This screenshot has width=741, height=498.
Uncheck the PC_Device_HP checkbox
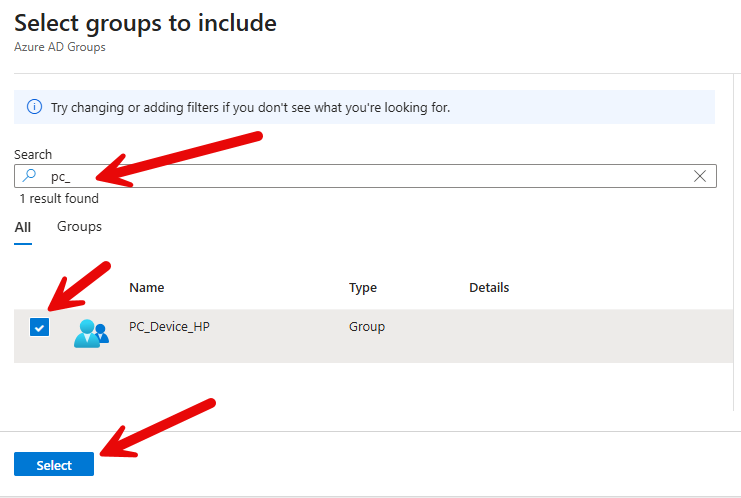(39, 327)
